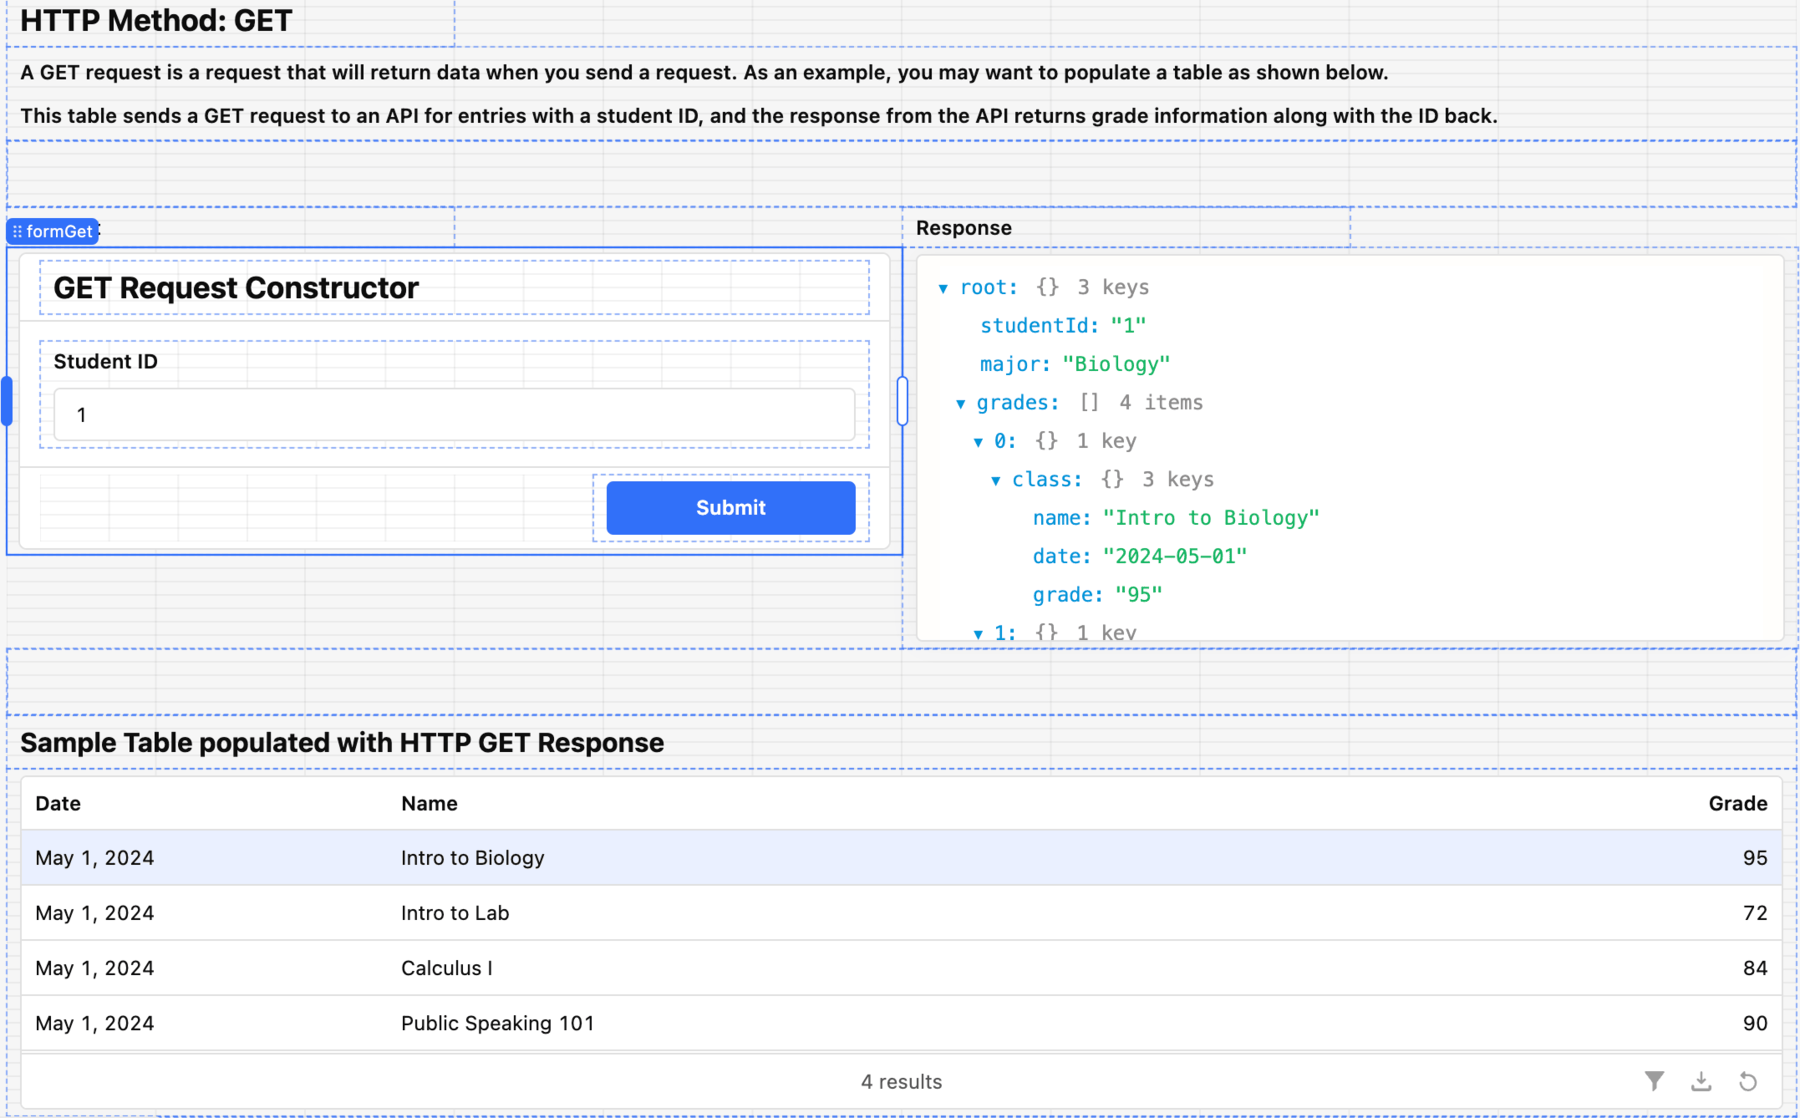Click grade value 95 in table
The height and width of the screenshot is (1118, 1800).
(1754, 857)
